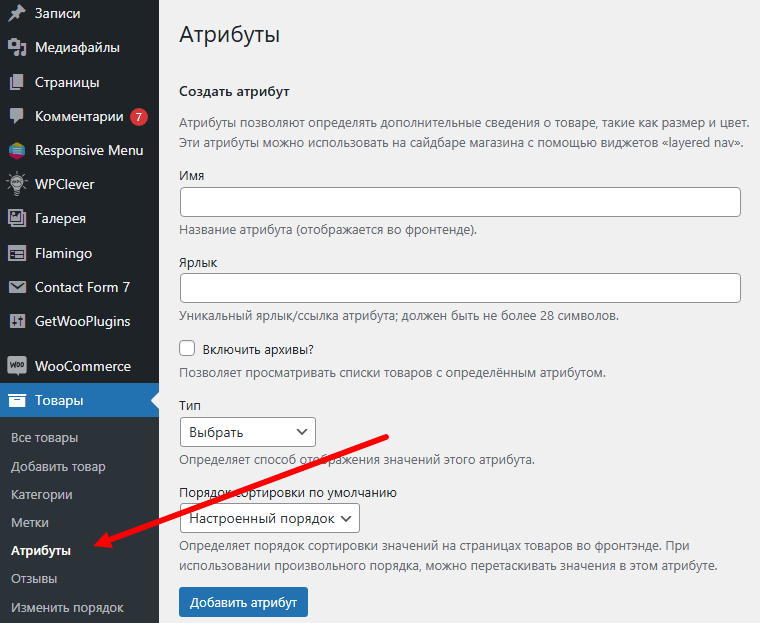Open the Комментарии speech bubble icon

[x=17, y=116]
